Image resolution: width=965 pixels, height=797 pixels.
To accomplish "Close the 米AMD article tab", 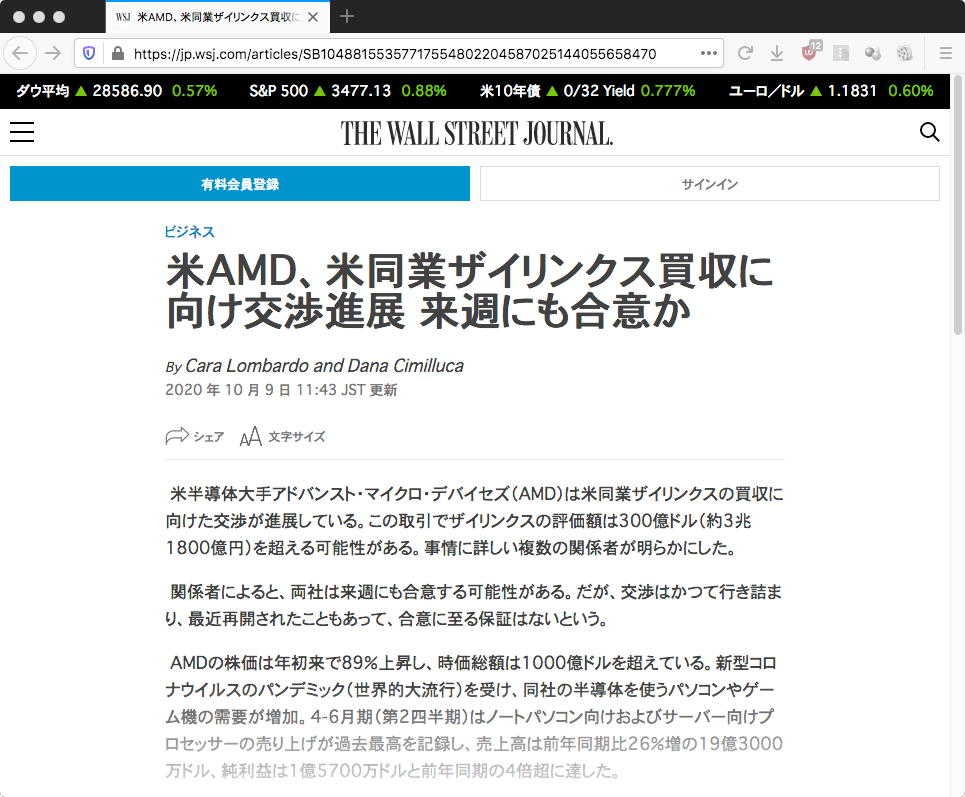I will point(313,17).
